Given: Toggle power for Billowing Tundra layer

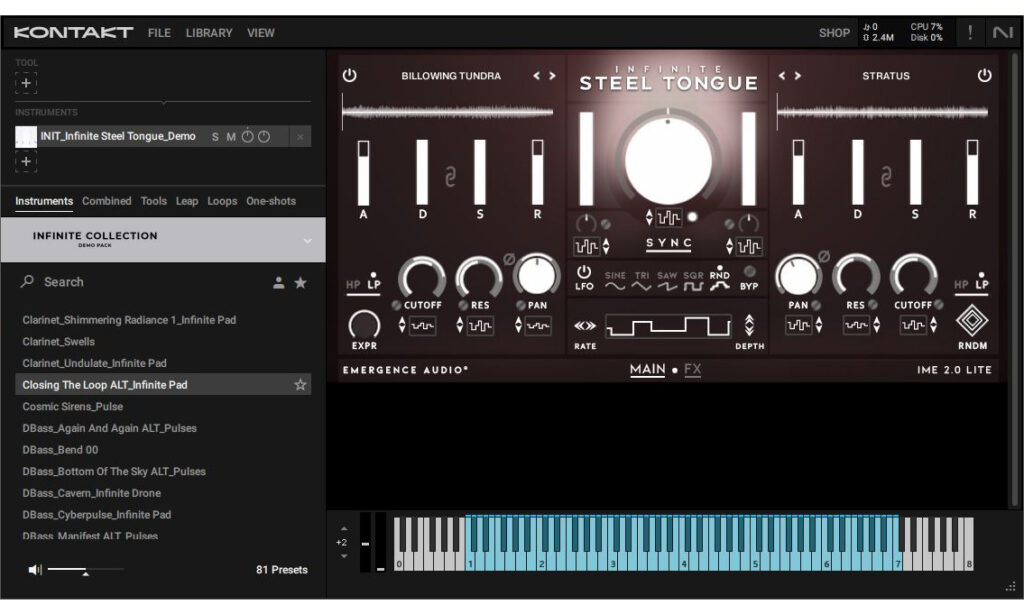Looking at the screenshot, I should [x=349, y=76].
